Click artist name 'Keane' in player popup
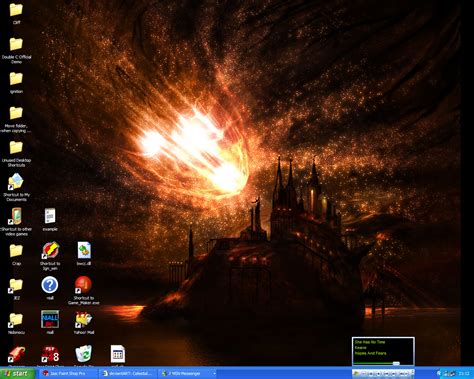The image size is (474, 379). (x=361, y=348)
